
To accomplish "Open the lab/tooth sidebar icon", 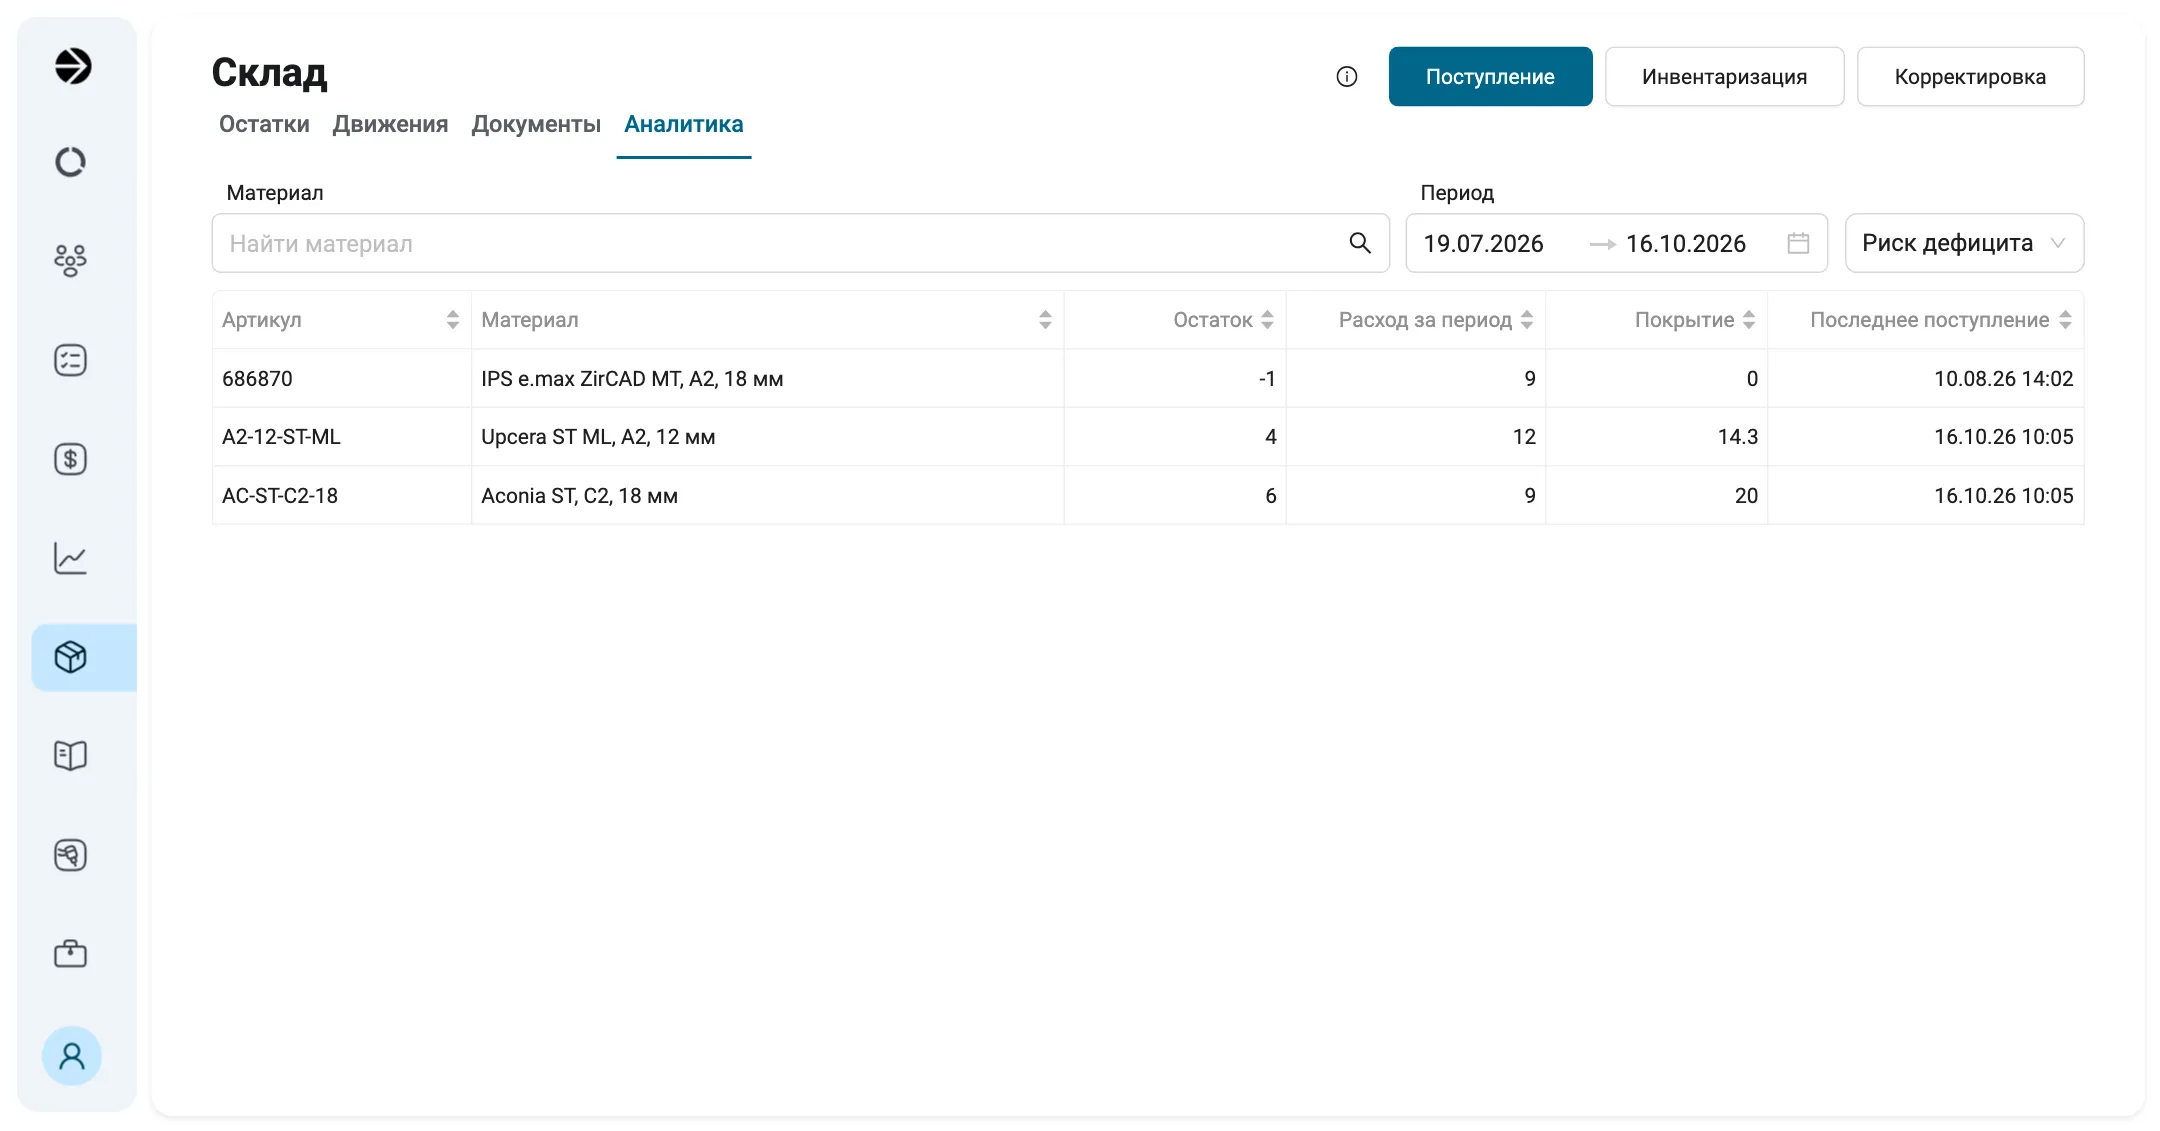I will click(70, 855).
